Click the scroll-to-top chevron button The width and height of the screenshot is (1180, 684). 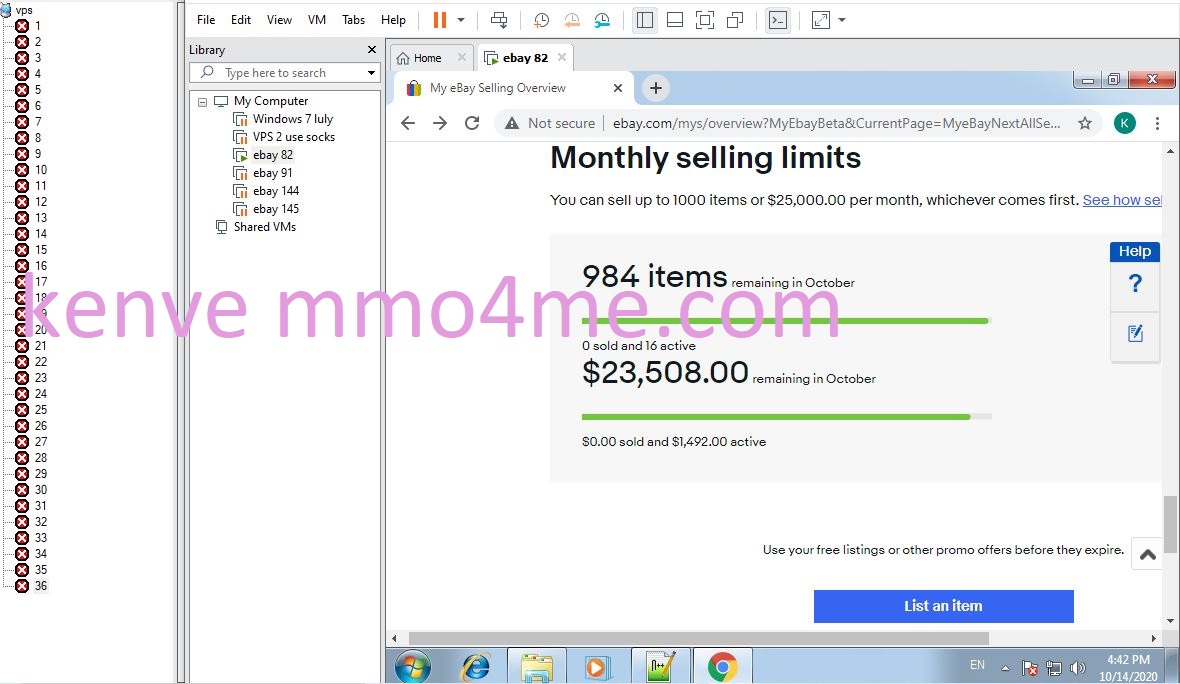tap(1147, 555)
